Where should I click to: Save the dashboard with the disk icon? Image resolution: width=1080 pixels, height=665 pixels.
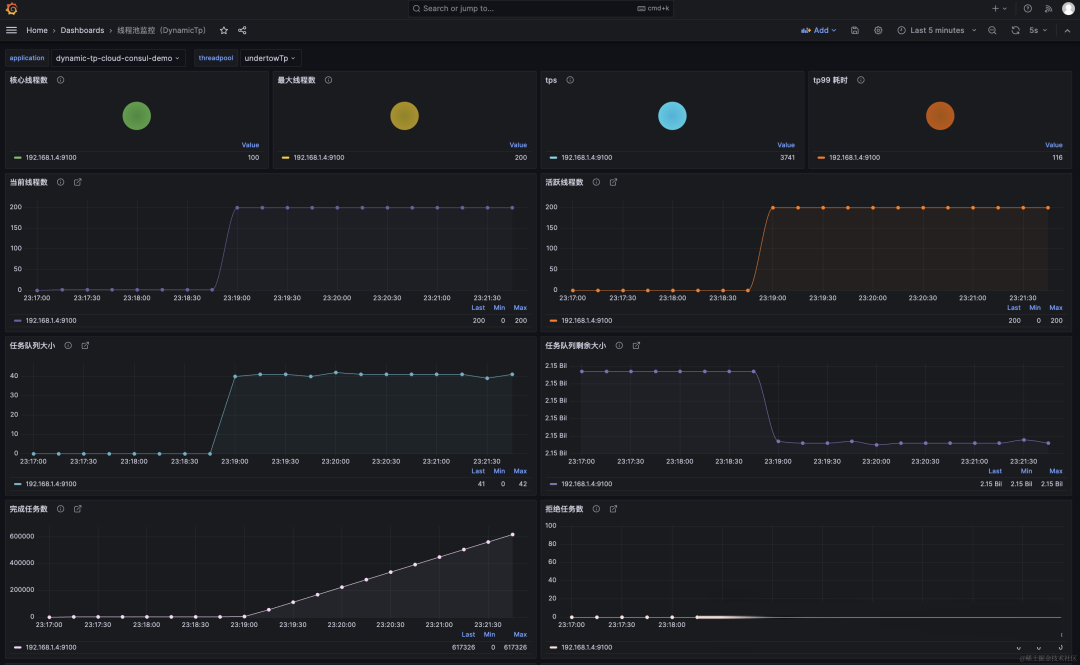[855, 30]
